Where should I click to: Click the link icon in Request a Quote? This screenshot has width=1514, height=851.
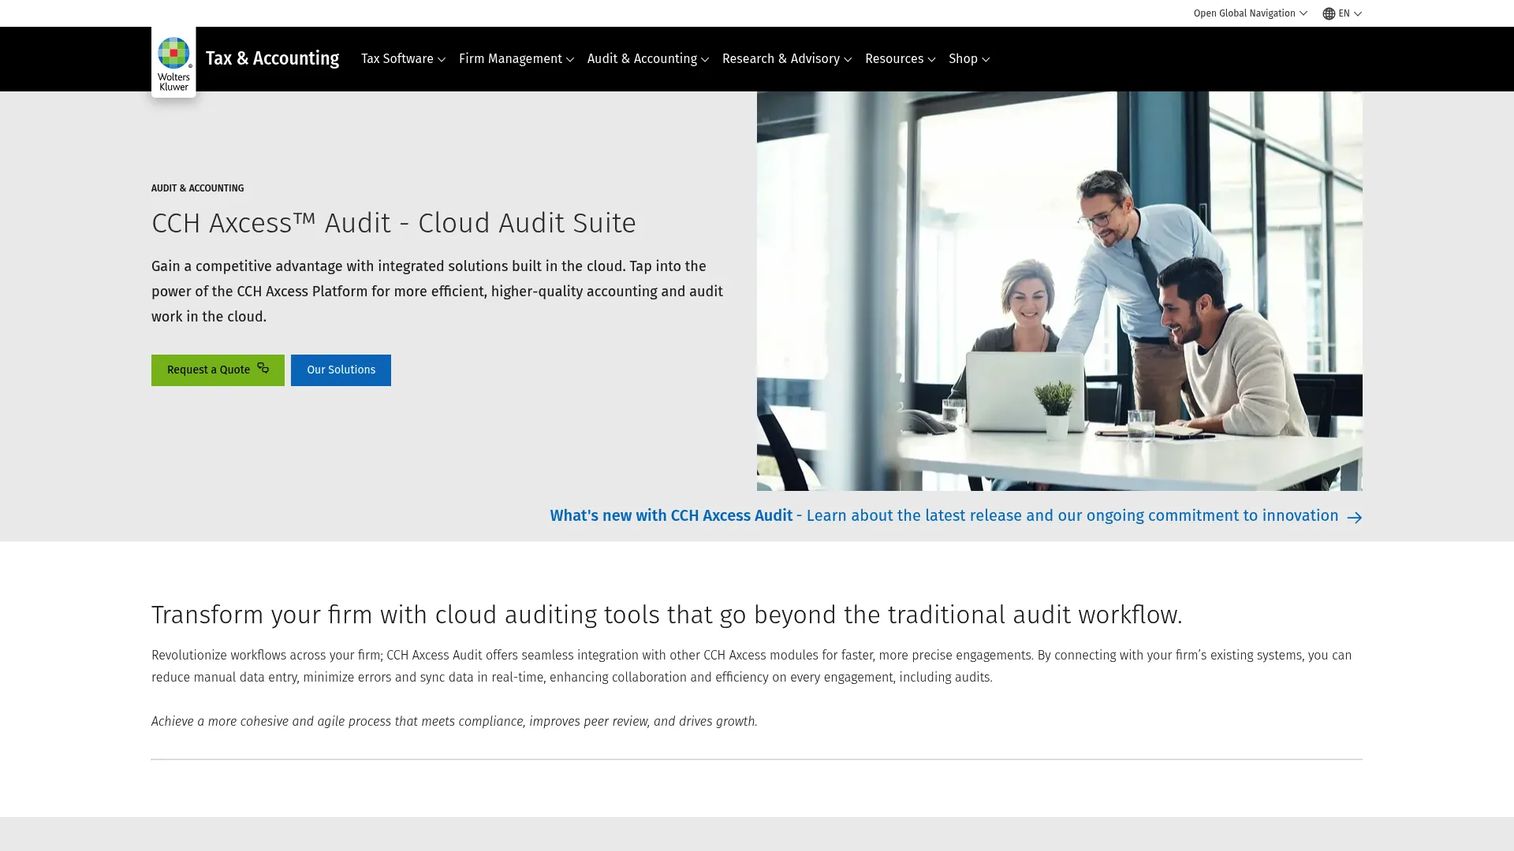(x=263, y=369)
